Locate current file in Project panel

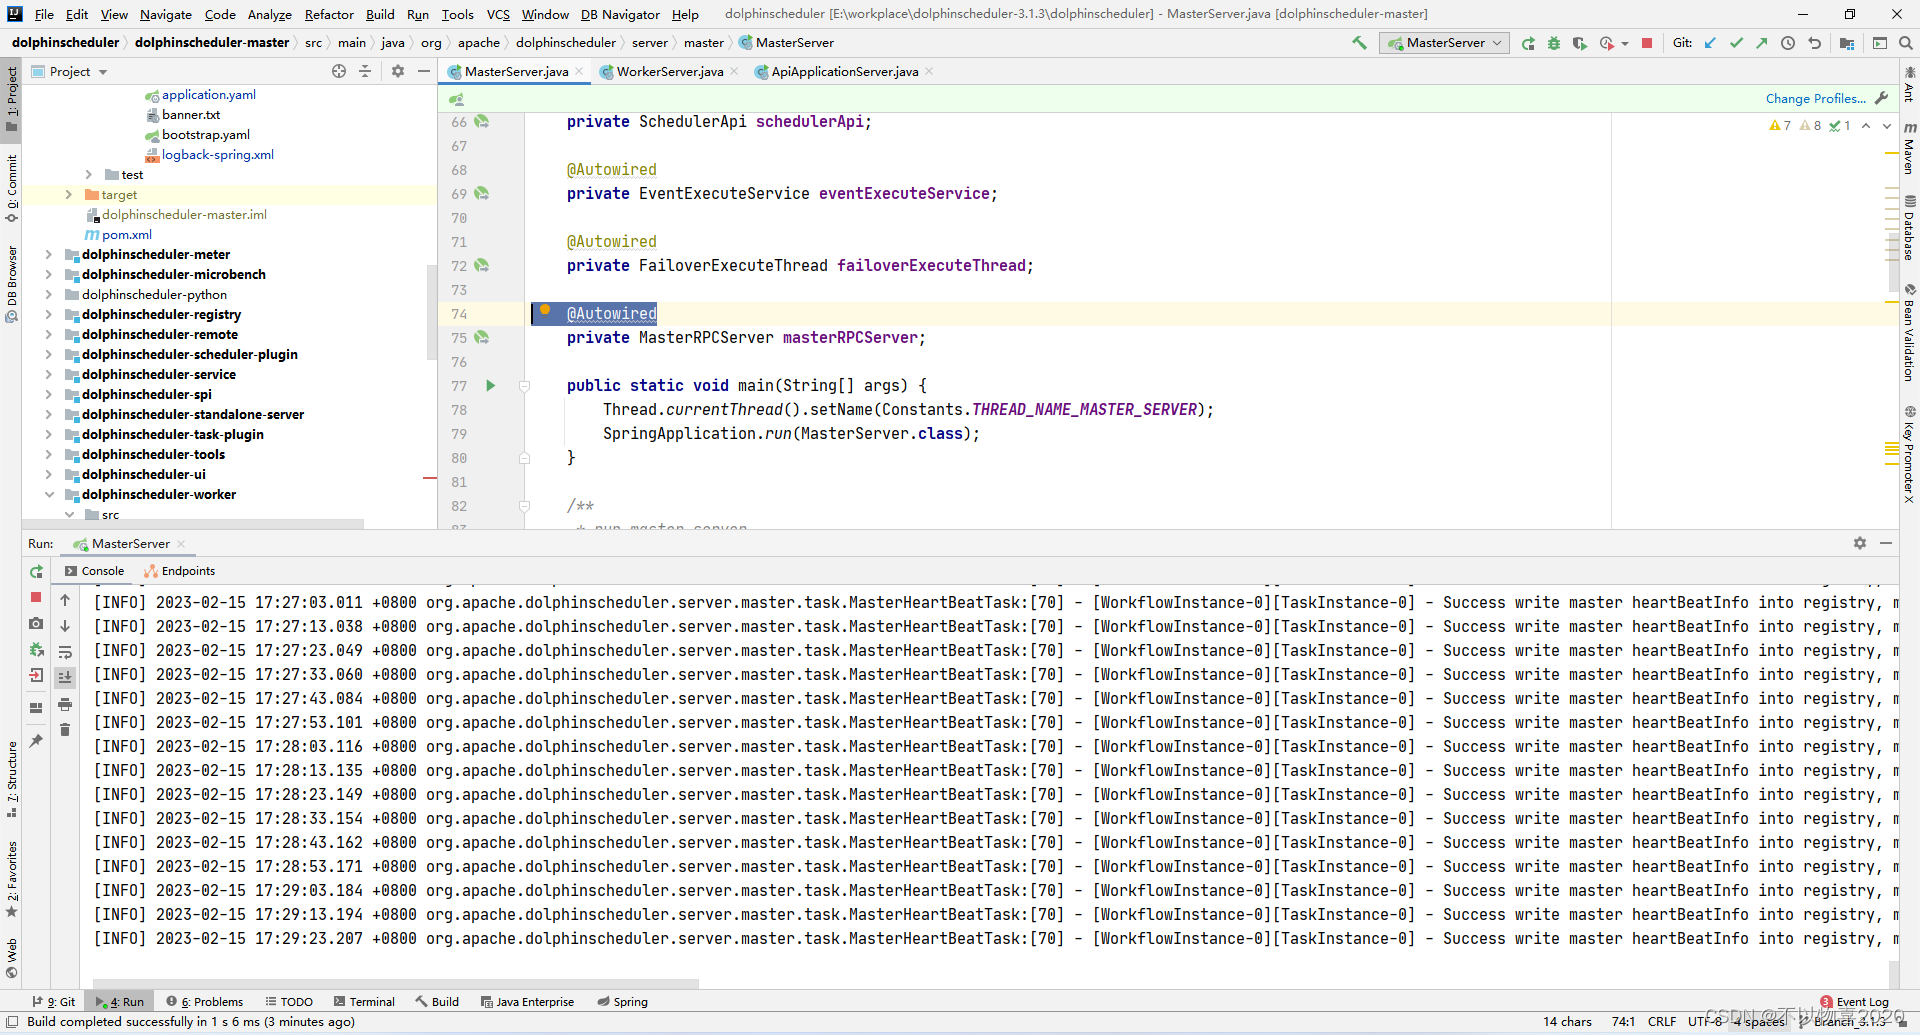(x=339, y=71)
